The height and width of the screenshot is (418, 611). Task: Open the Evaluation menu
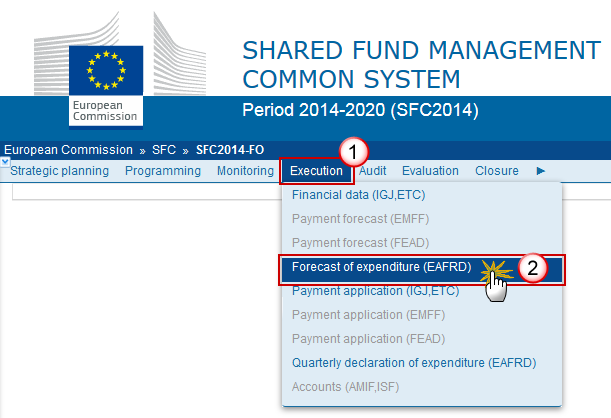pyautogui.click(x=430, y=171)
